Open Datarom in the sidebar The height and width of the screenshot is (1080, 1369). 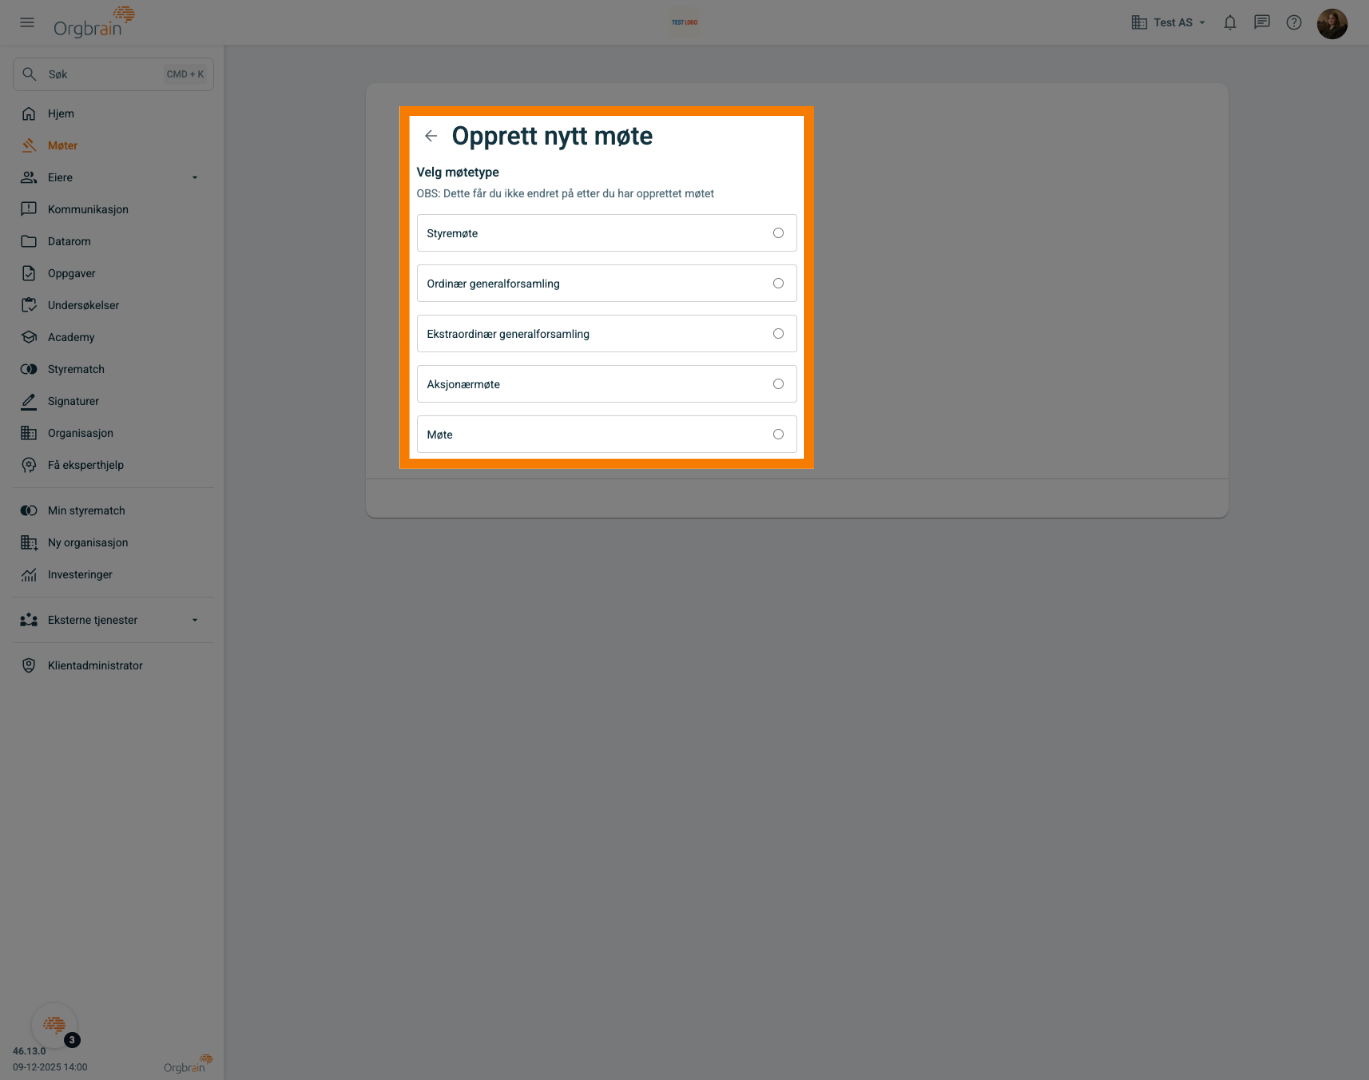(113, 242)
